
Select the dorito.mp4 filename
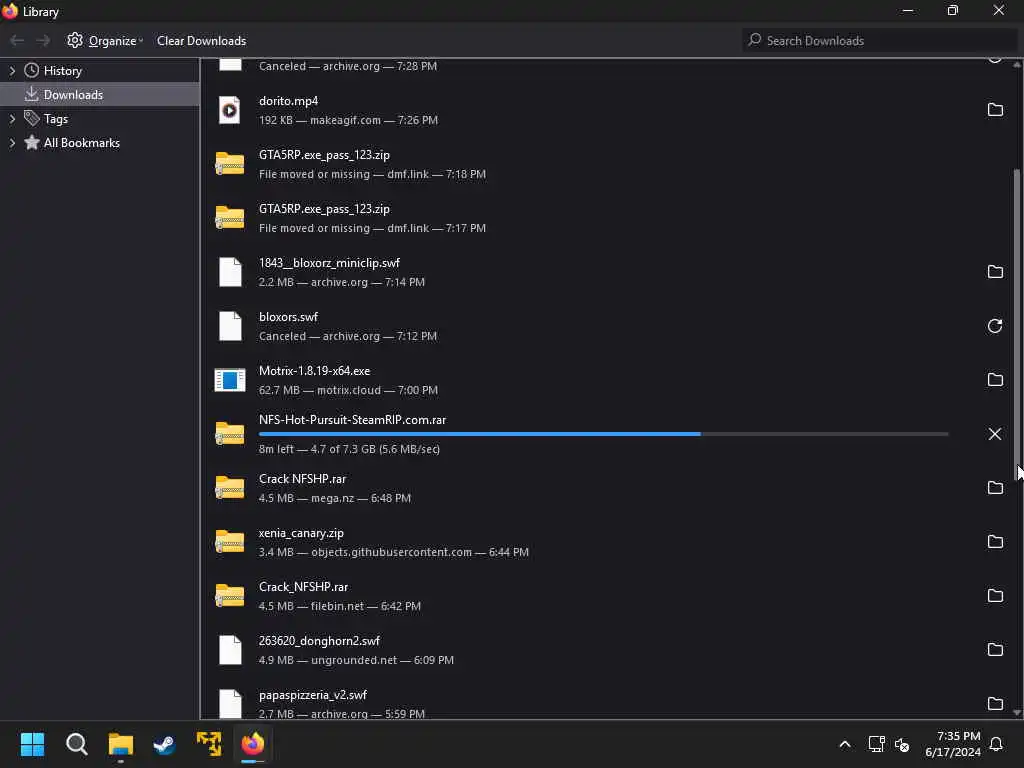(288, 101)
